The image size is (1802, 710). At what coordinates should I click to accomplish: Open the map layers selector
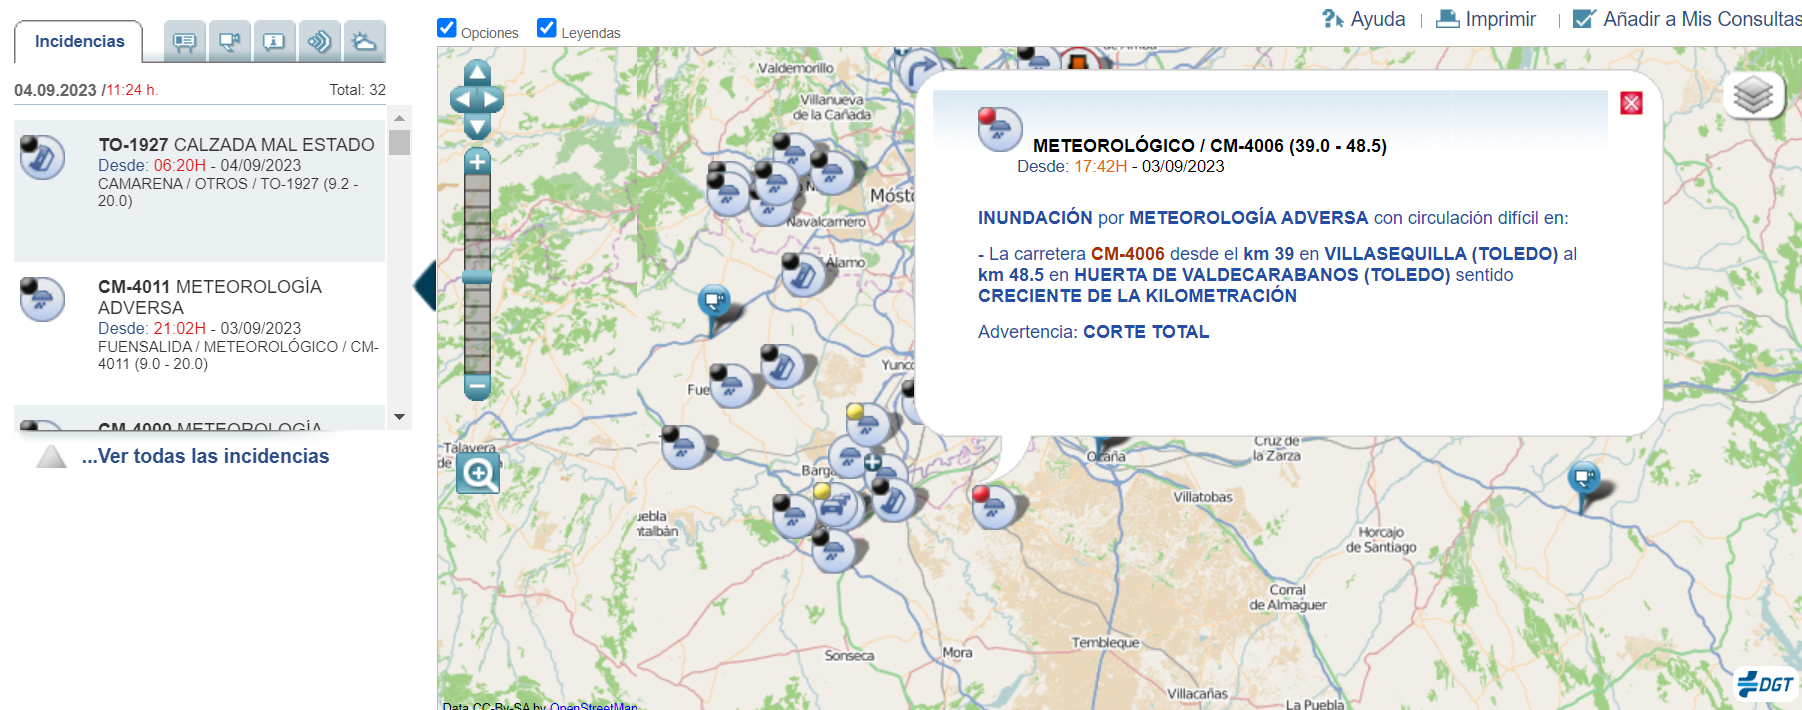[x=1753, y=96]
